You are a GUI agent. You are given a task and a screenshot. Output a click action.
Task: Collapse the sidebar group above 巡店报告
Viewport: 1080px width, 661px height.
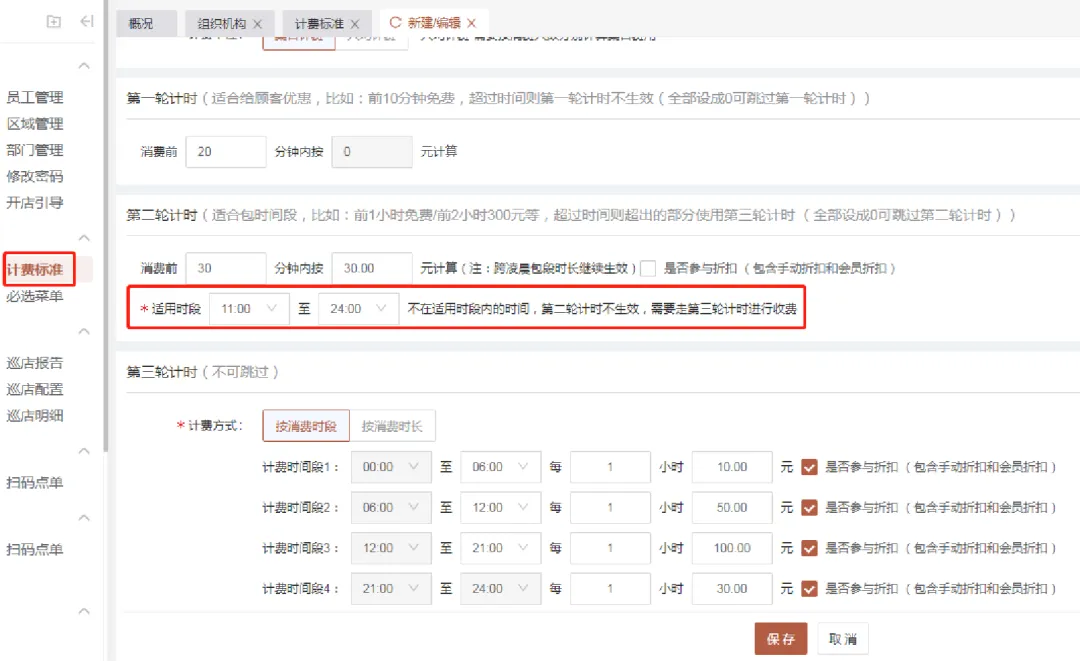[85, 332]
